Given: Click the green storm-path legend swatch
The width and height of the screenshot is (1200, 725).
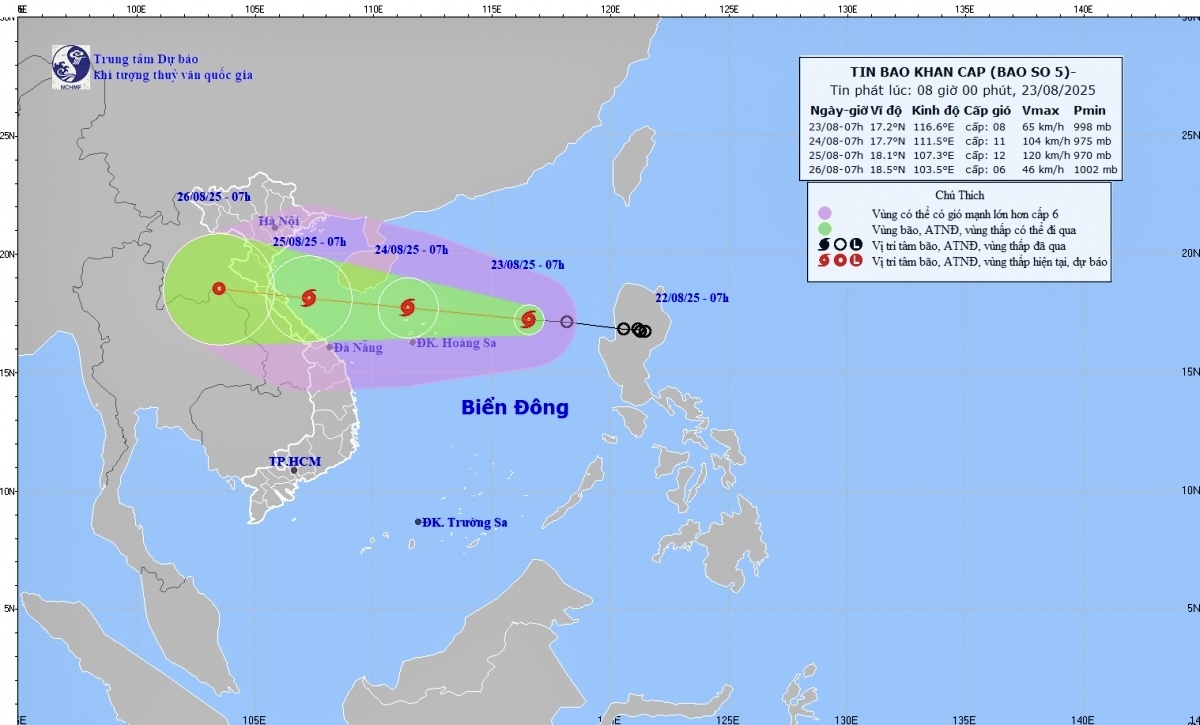Looking at the screenshot, I should click(x=825, y=228).
